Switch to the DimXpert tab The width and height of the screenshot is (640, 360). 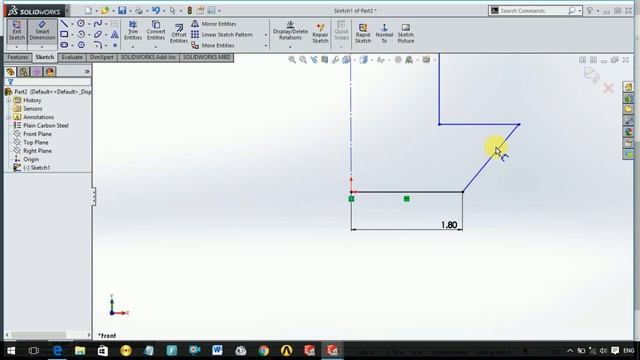click(x=102, y=57)
